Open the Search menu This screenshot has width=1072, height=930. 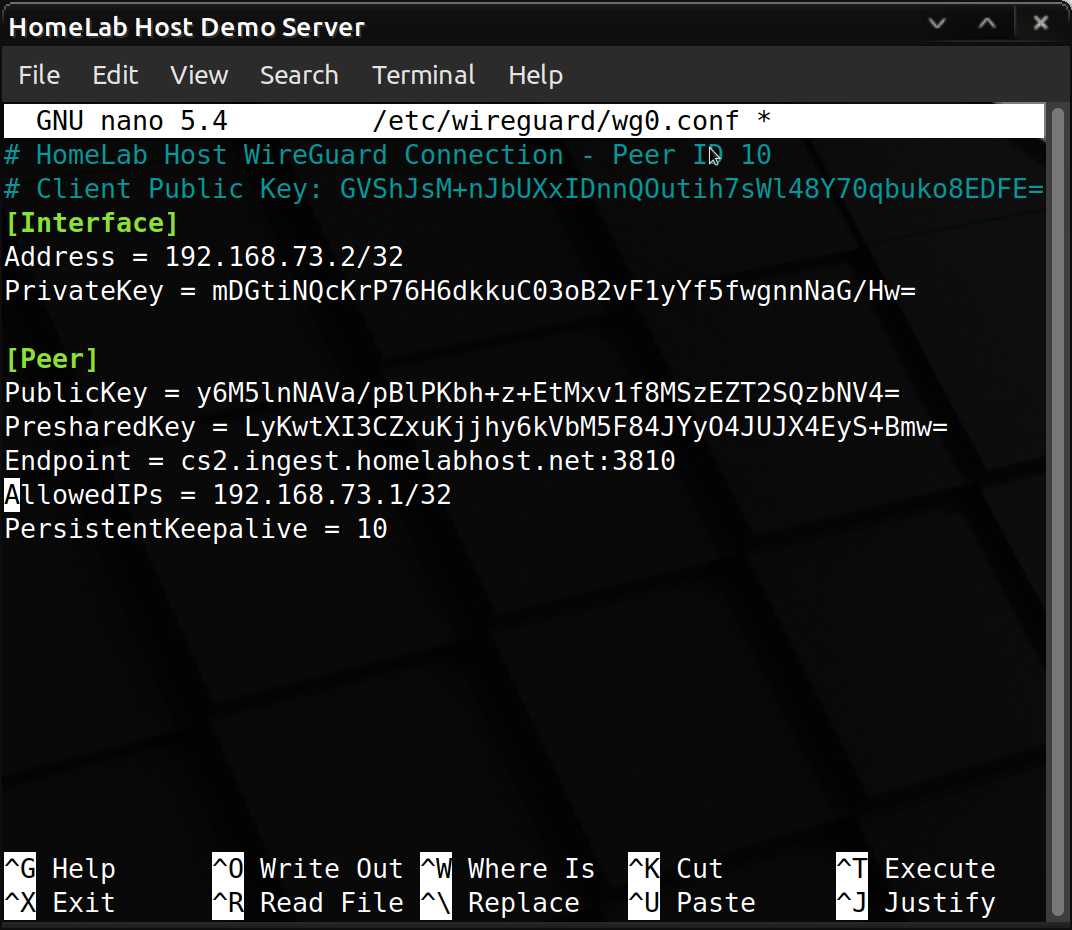click(299, 75)
